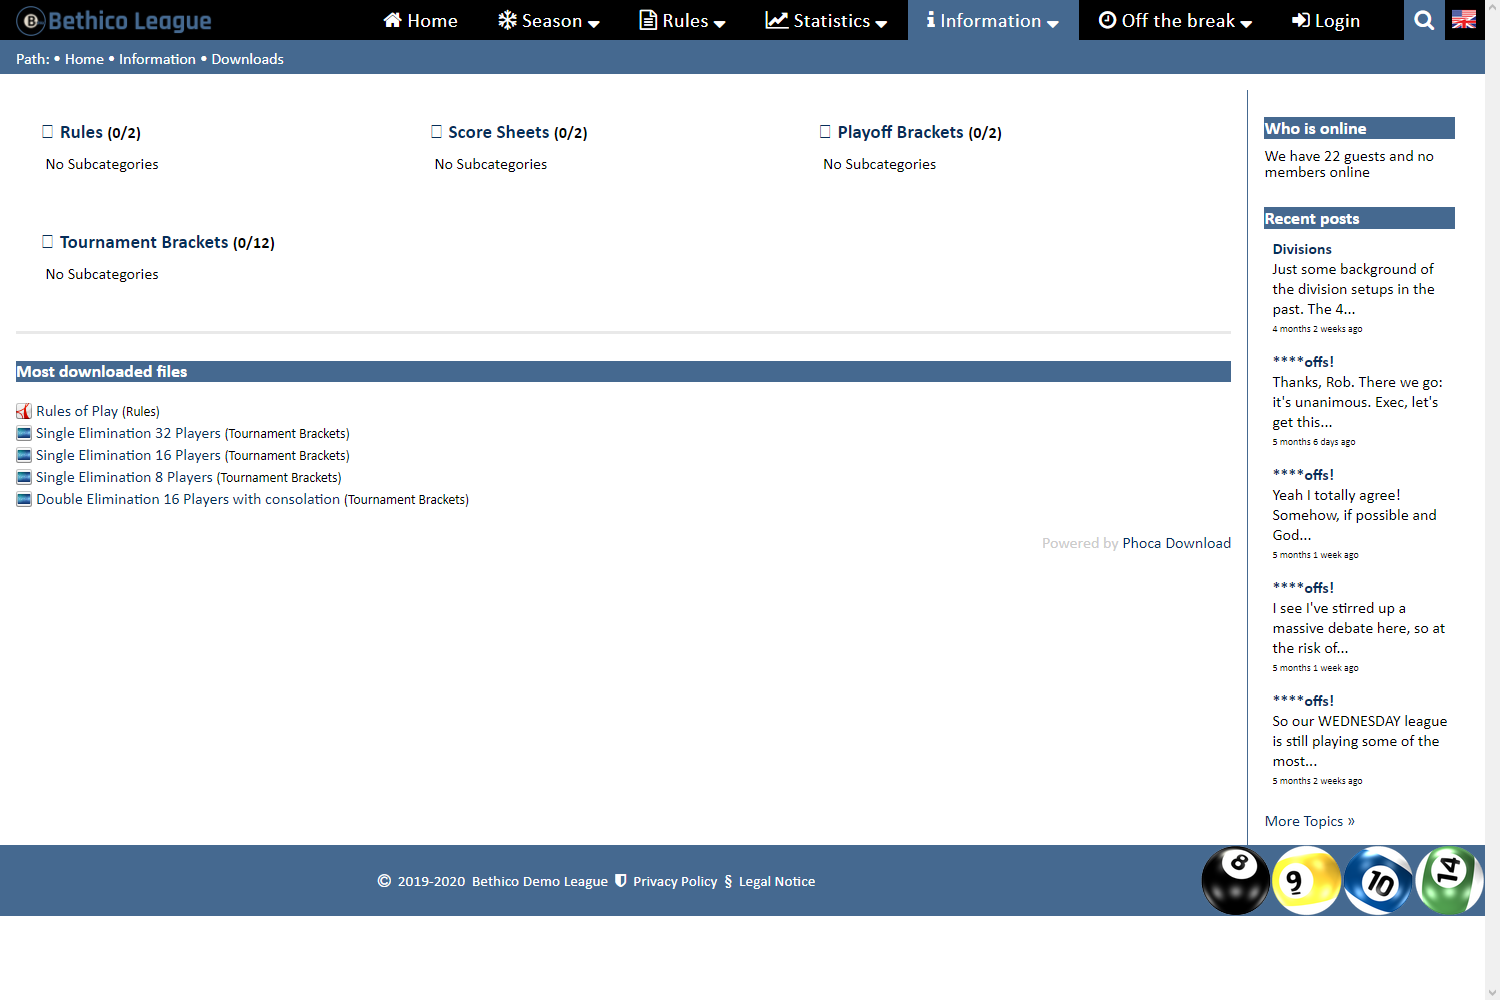Open the Playoff Brackets category
The image size is (1500, 1000).
900,132
